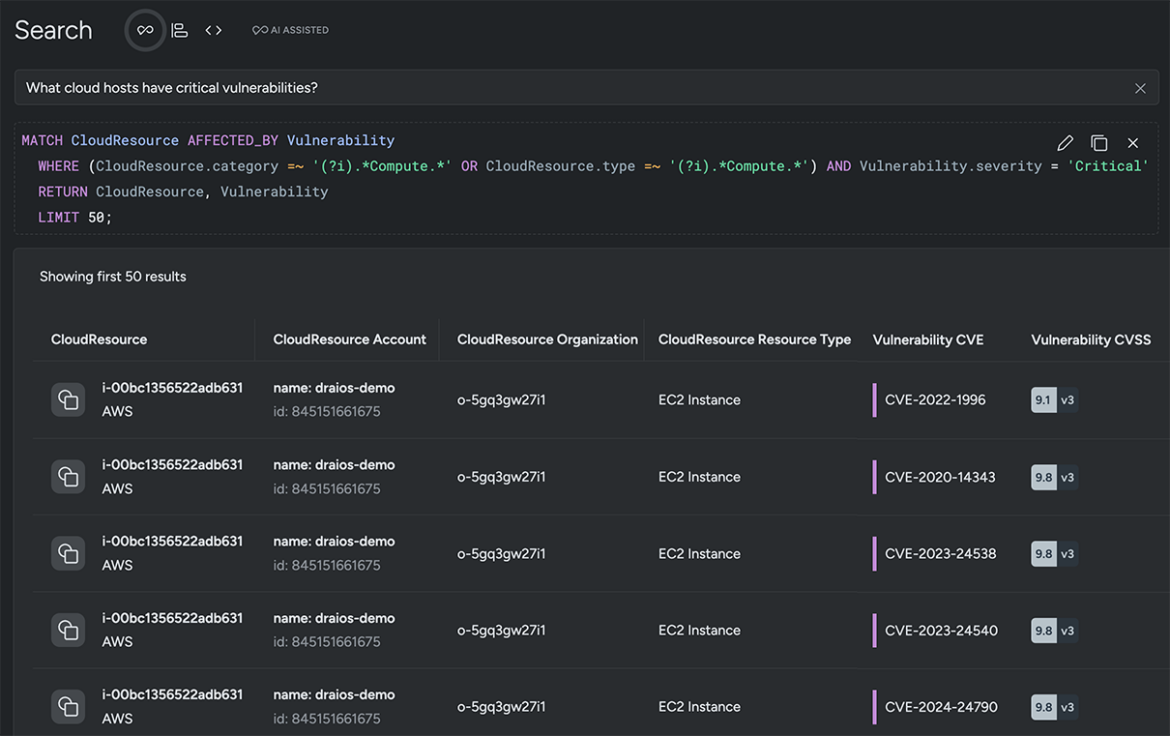Sort by CloudResource Account column header
This screenshot has height=736, width=1170.
pos(349,340)
